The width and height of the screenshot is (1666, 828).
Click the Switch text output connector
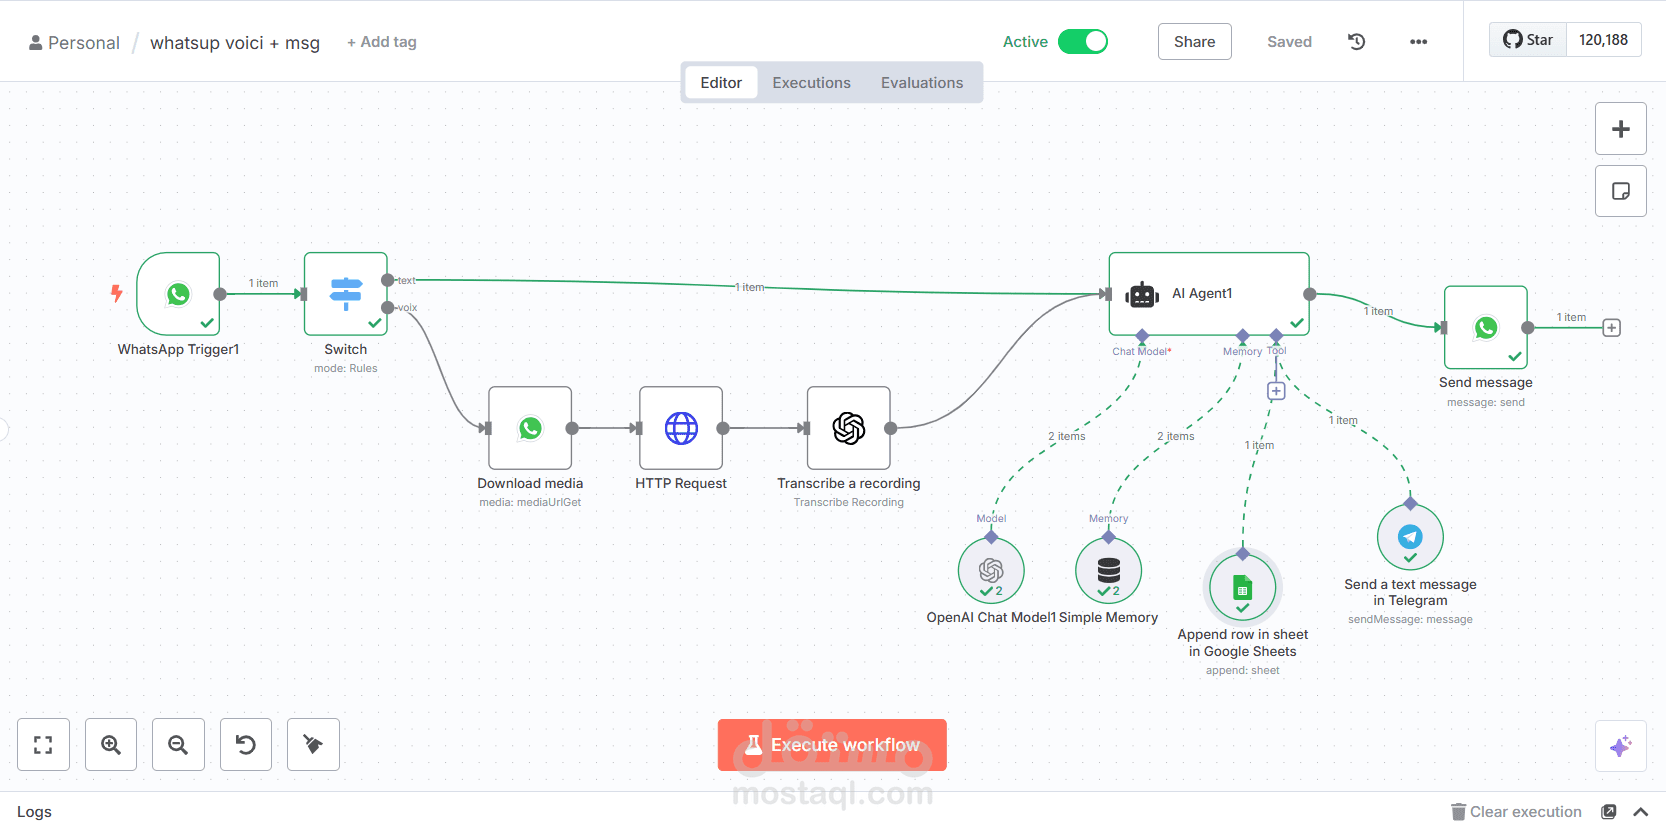[x=388, y=280]
